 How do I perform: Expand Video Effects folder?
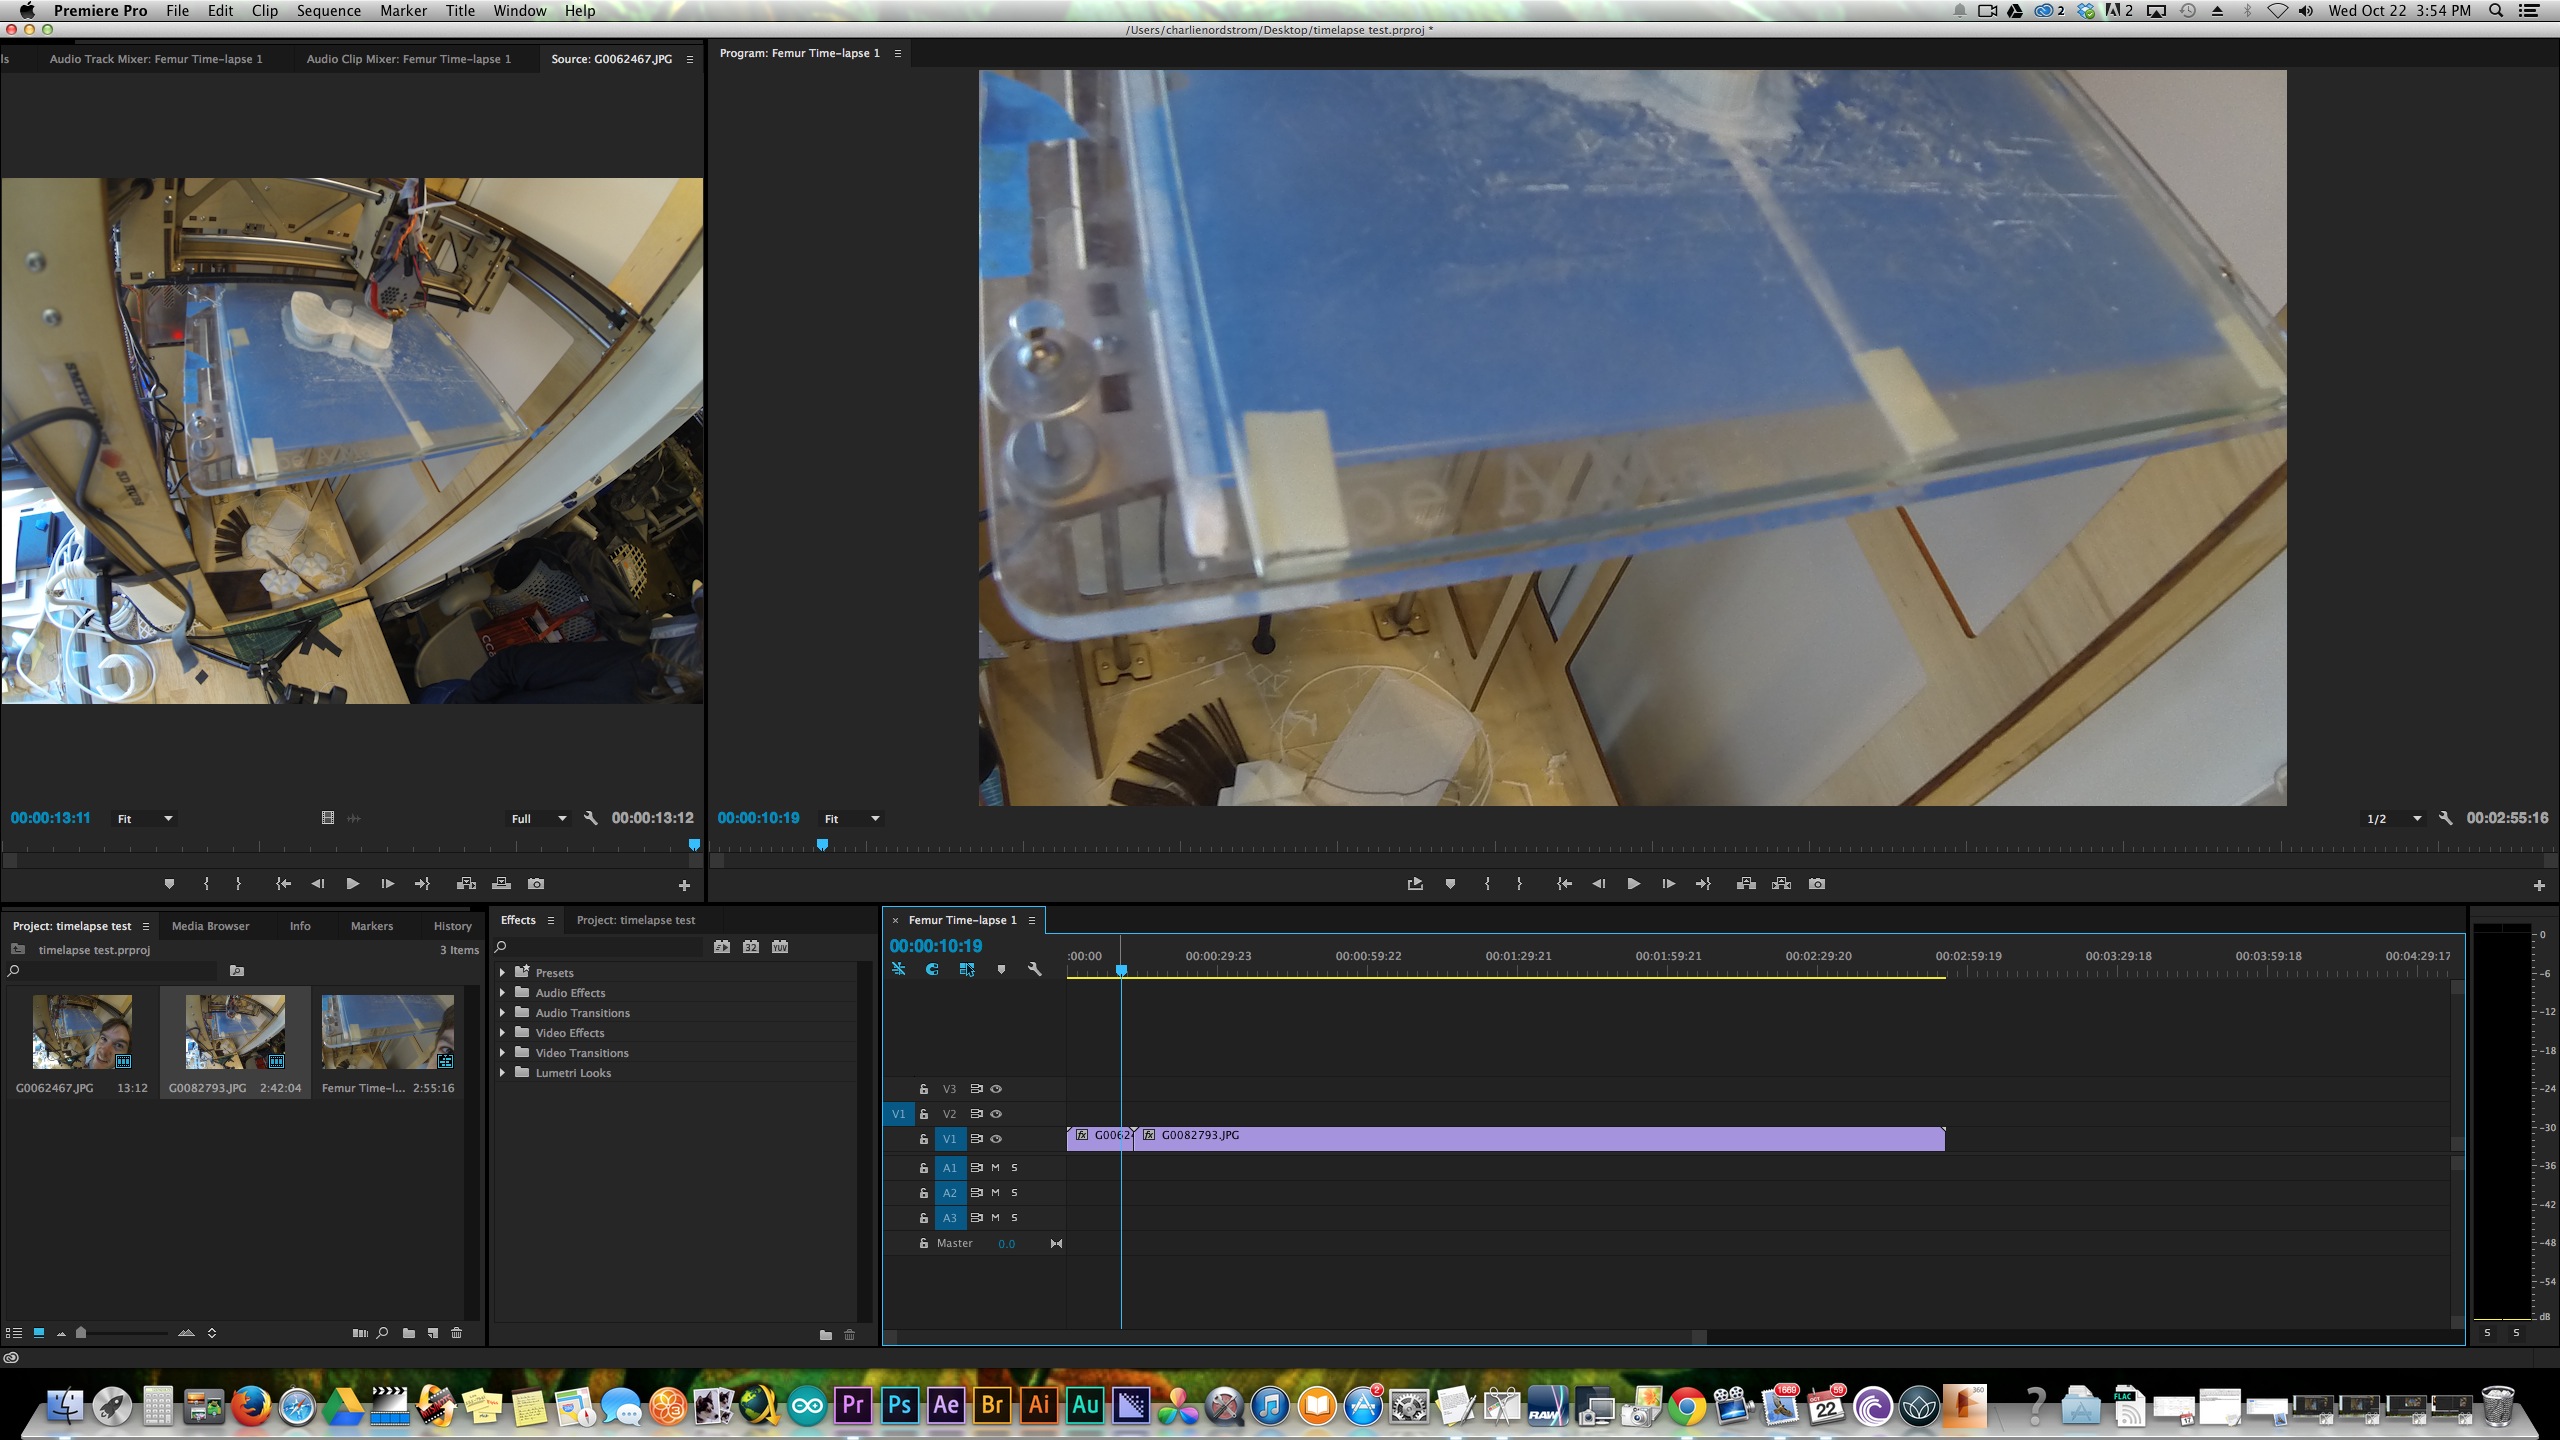(x=502, y=1033)
